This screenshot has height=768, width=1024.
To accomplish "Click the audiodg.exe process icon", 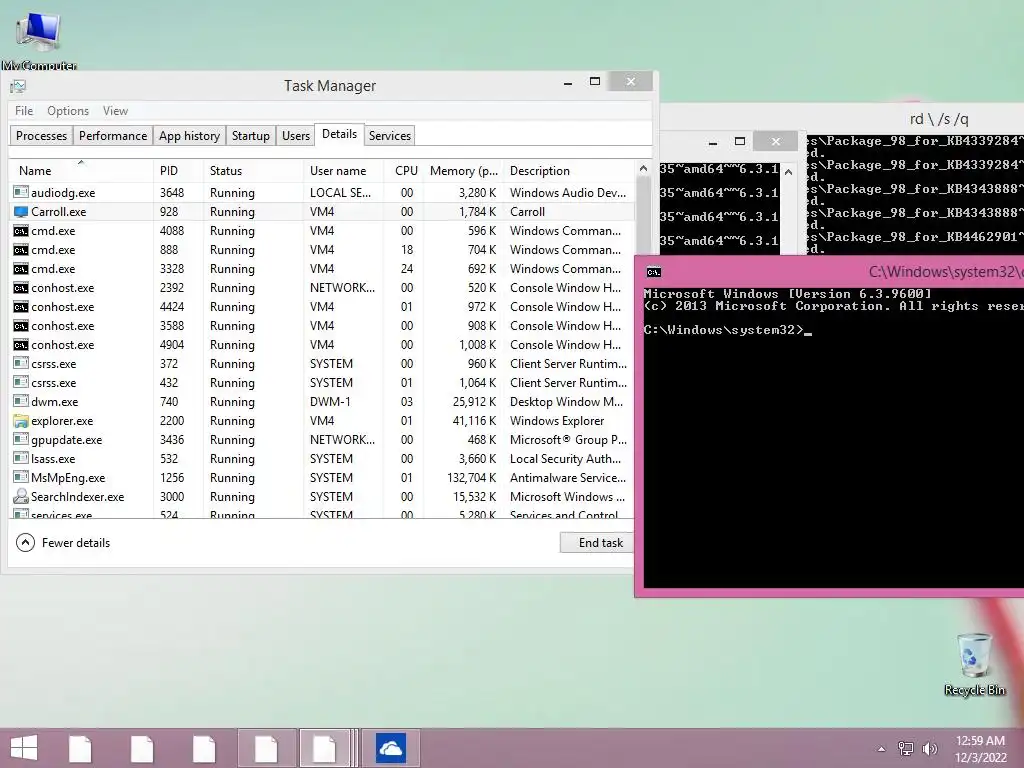I will 21,193.
